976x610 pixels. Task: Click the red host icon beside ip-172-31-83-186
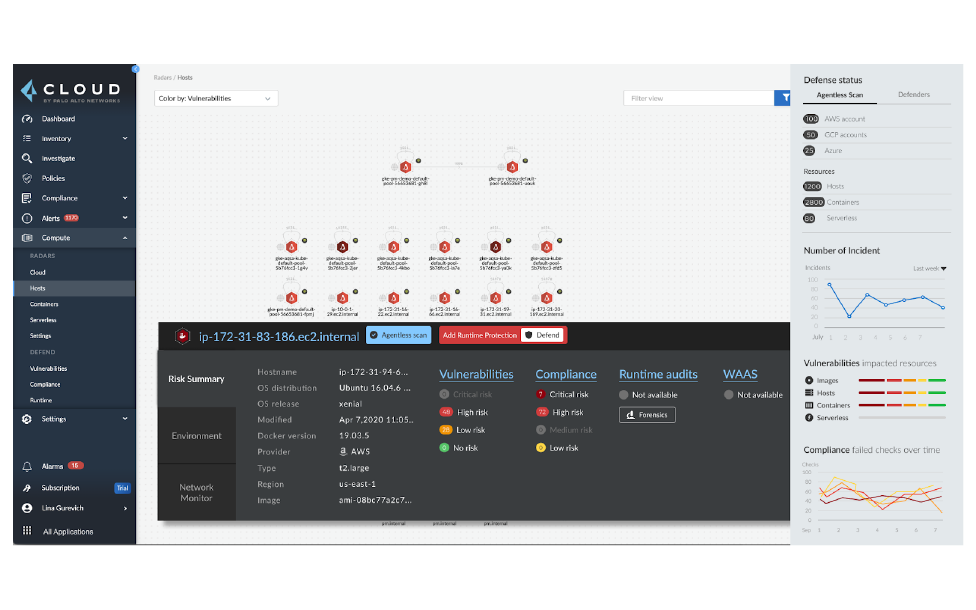[x=183, y=336]
